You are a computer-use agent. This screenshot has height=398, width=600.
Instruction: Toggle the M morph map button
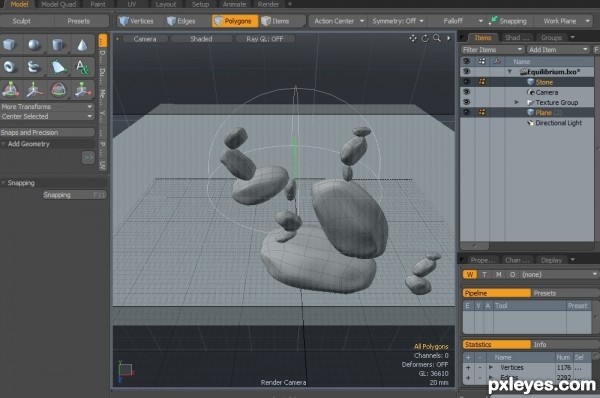(499, 274)
